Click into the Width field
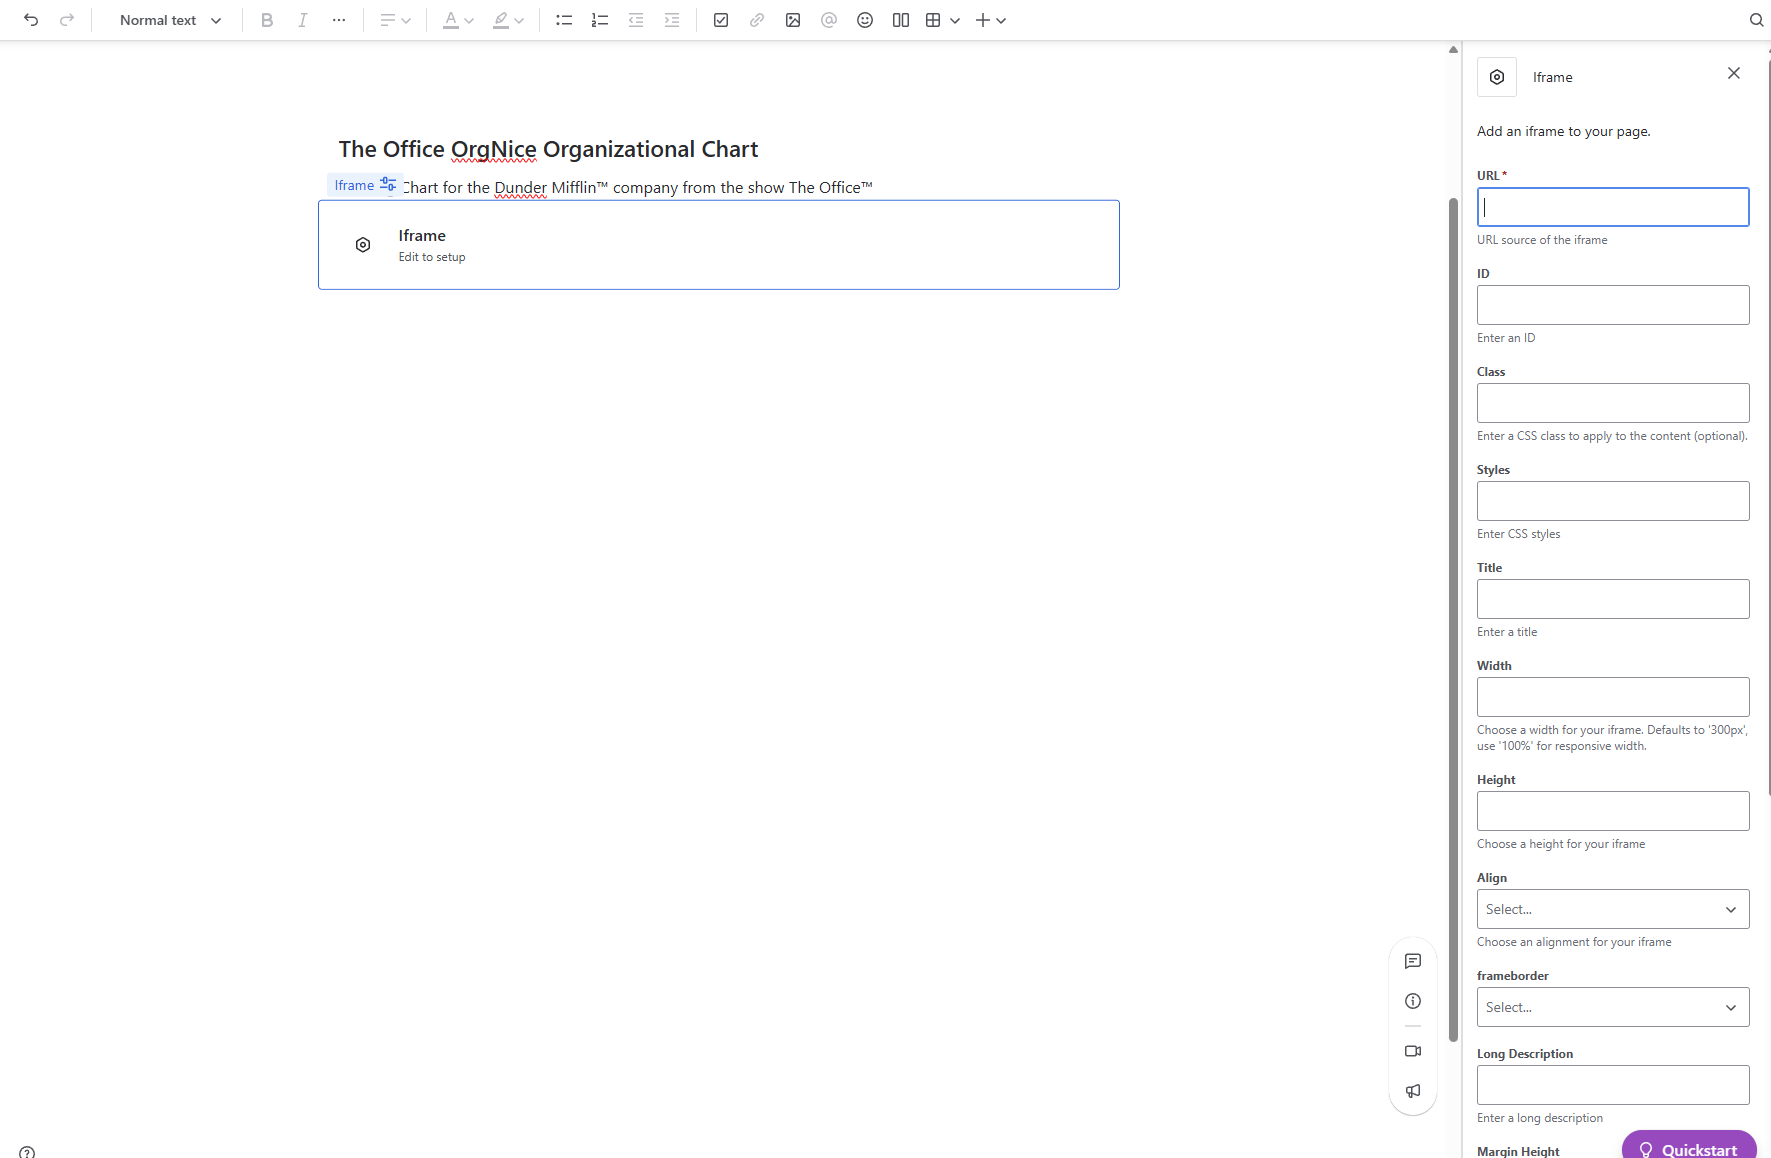This screenshot has height=1158, width=1771. [1613, 697]
